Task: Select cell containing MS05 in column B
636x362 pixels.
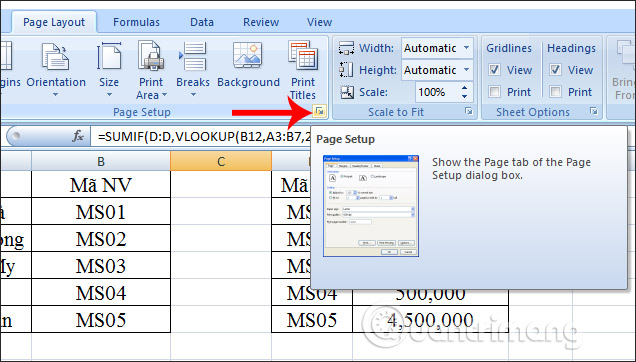Action: [x=101, y=319]
